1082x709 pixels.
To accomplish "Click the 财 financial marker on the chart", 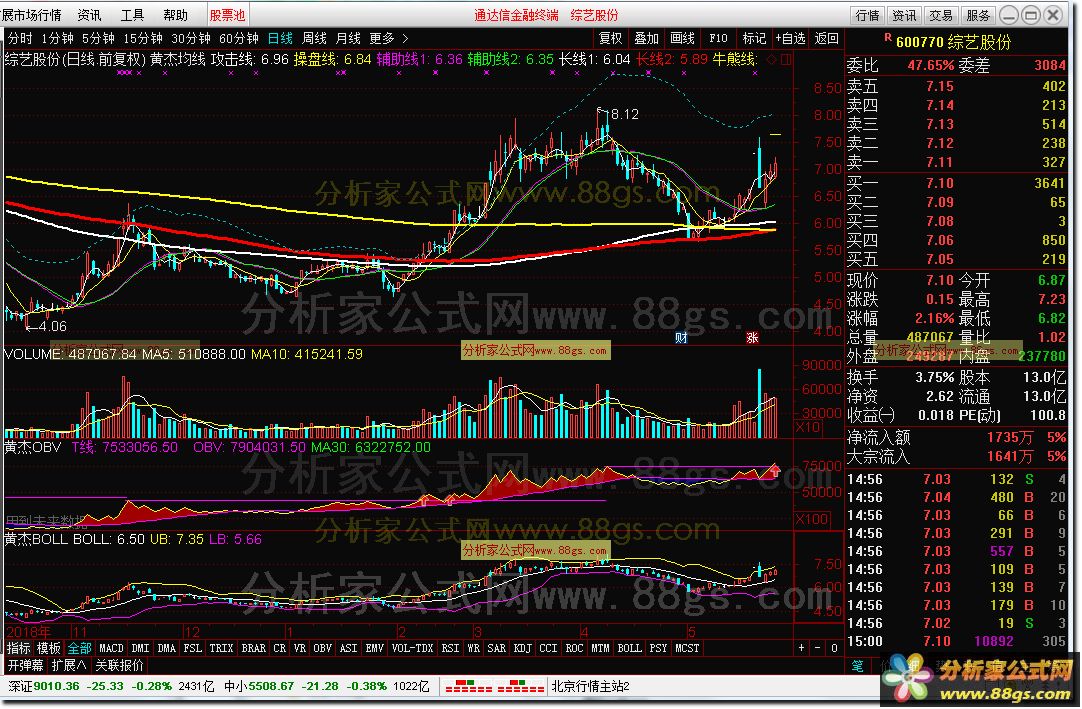I will pyautogui.click(x=680, y=338).
